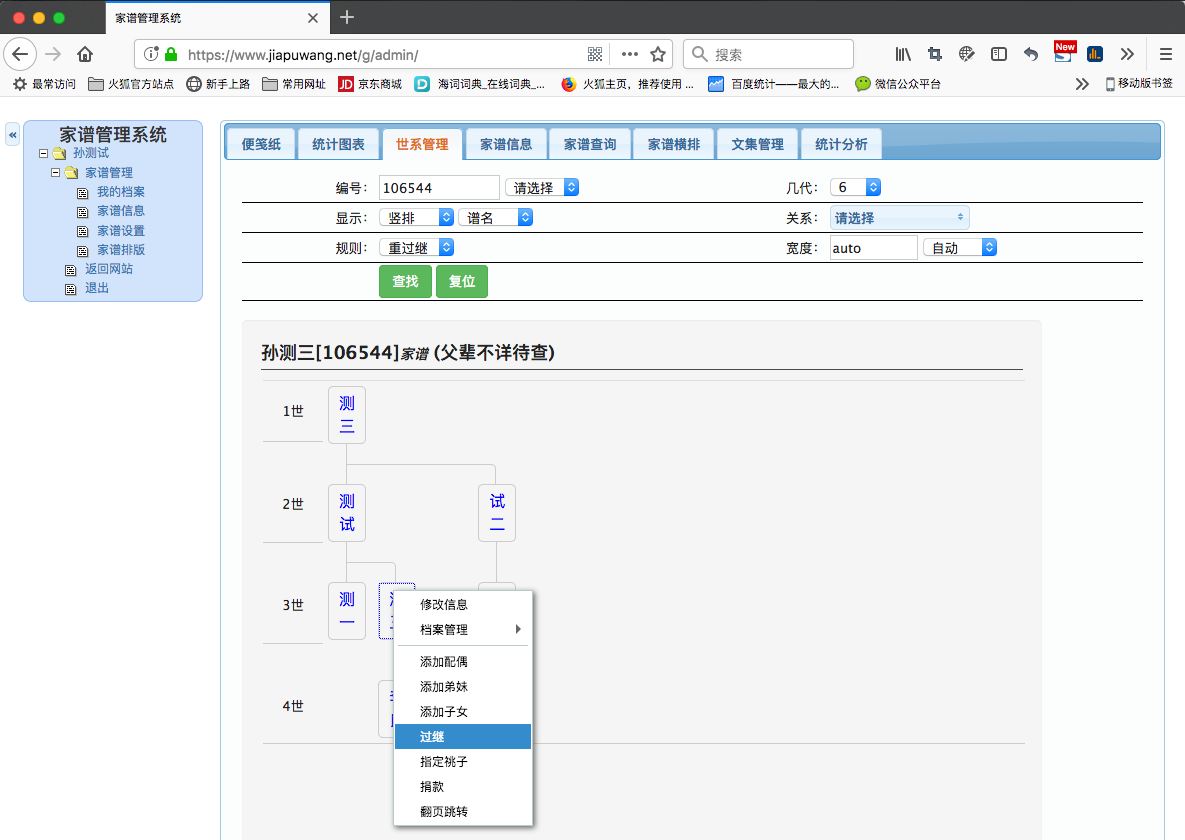Open 家谱设置 in sidebar tree

(120, 231)
